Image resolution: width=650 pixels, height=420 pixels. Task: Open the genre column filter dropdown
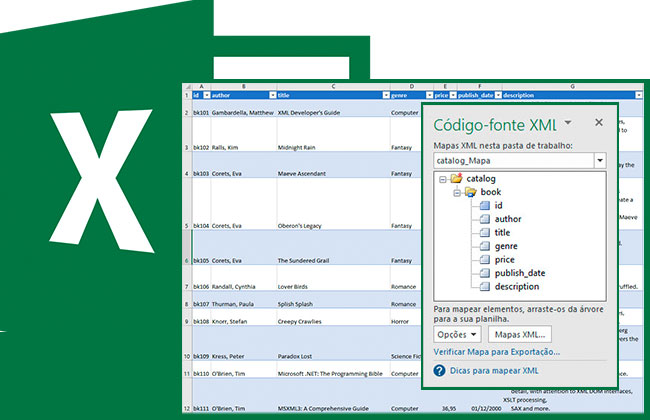[x=429, y=95]
